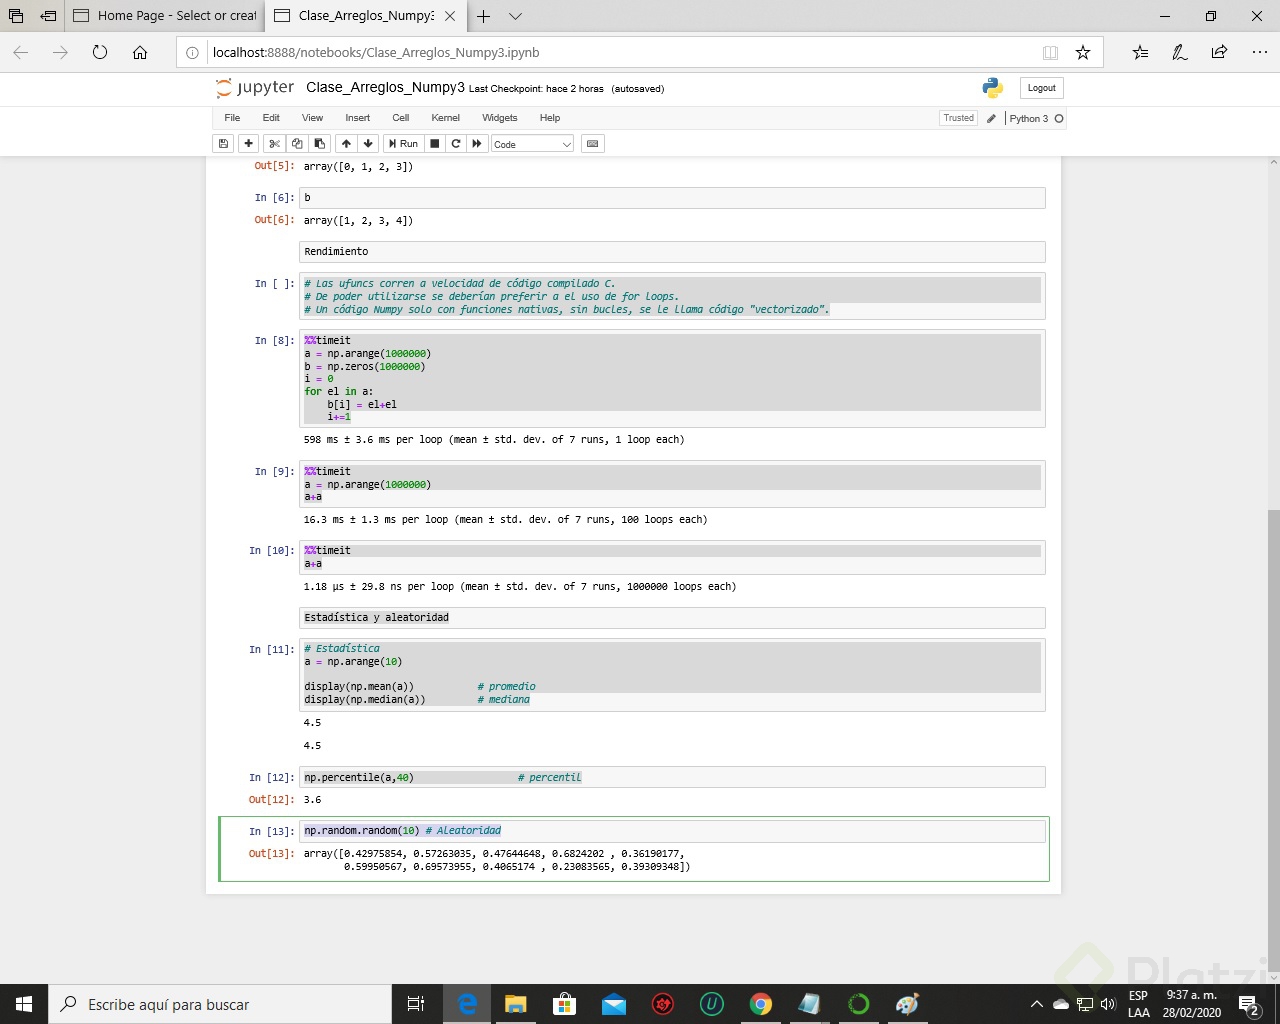
Task: Open the Widgets menu
Action: [499, 118]
